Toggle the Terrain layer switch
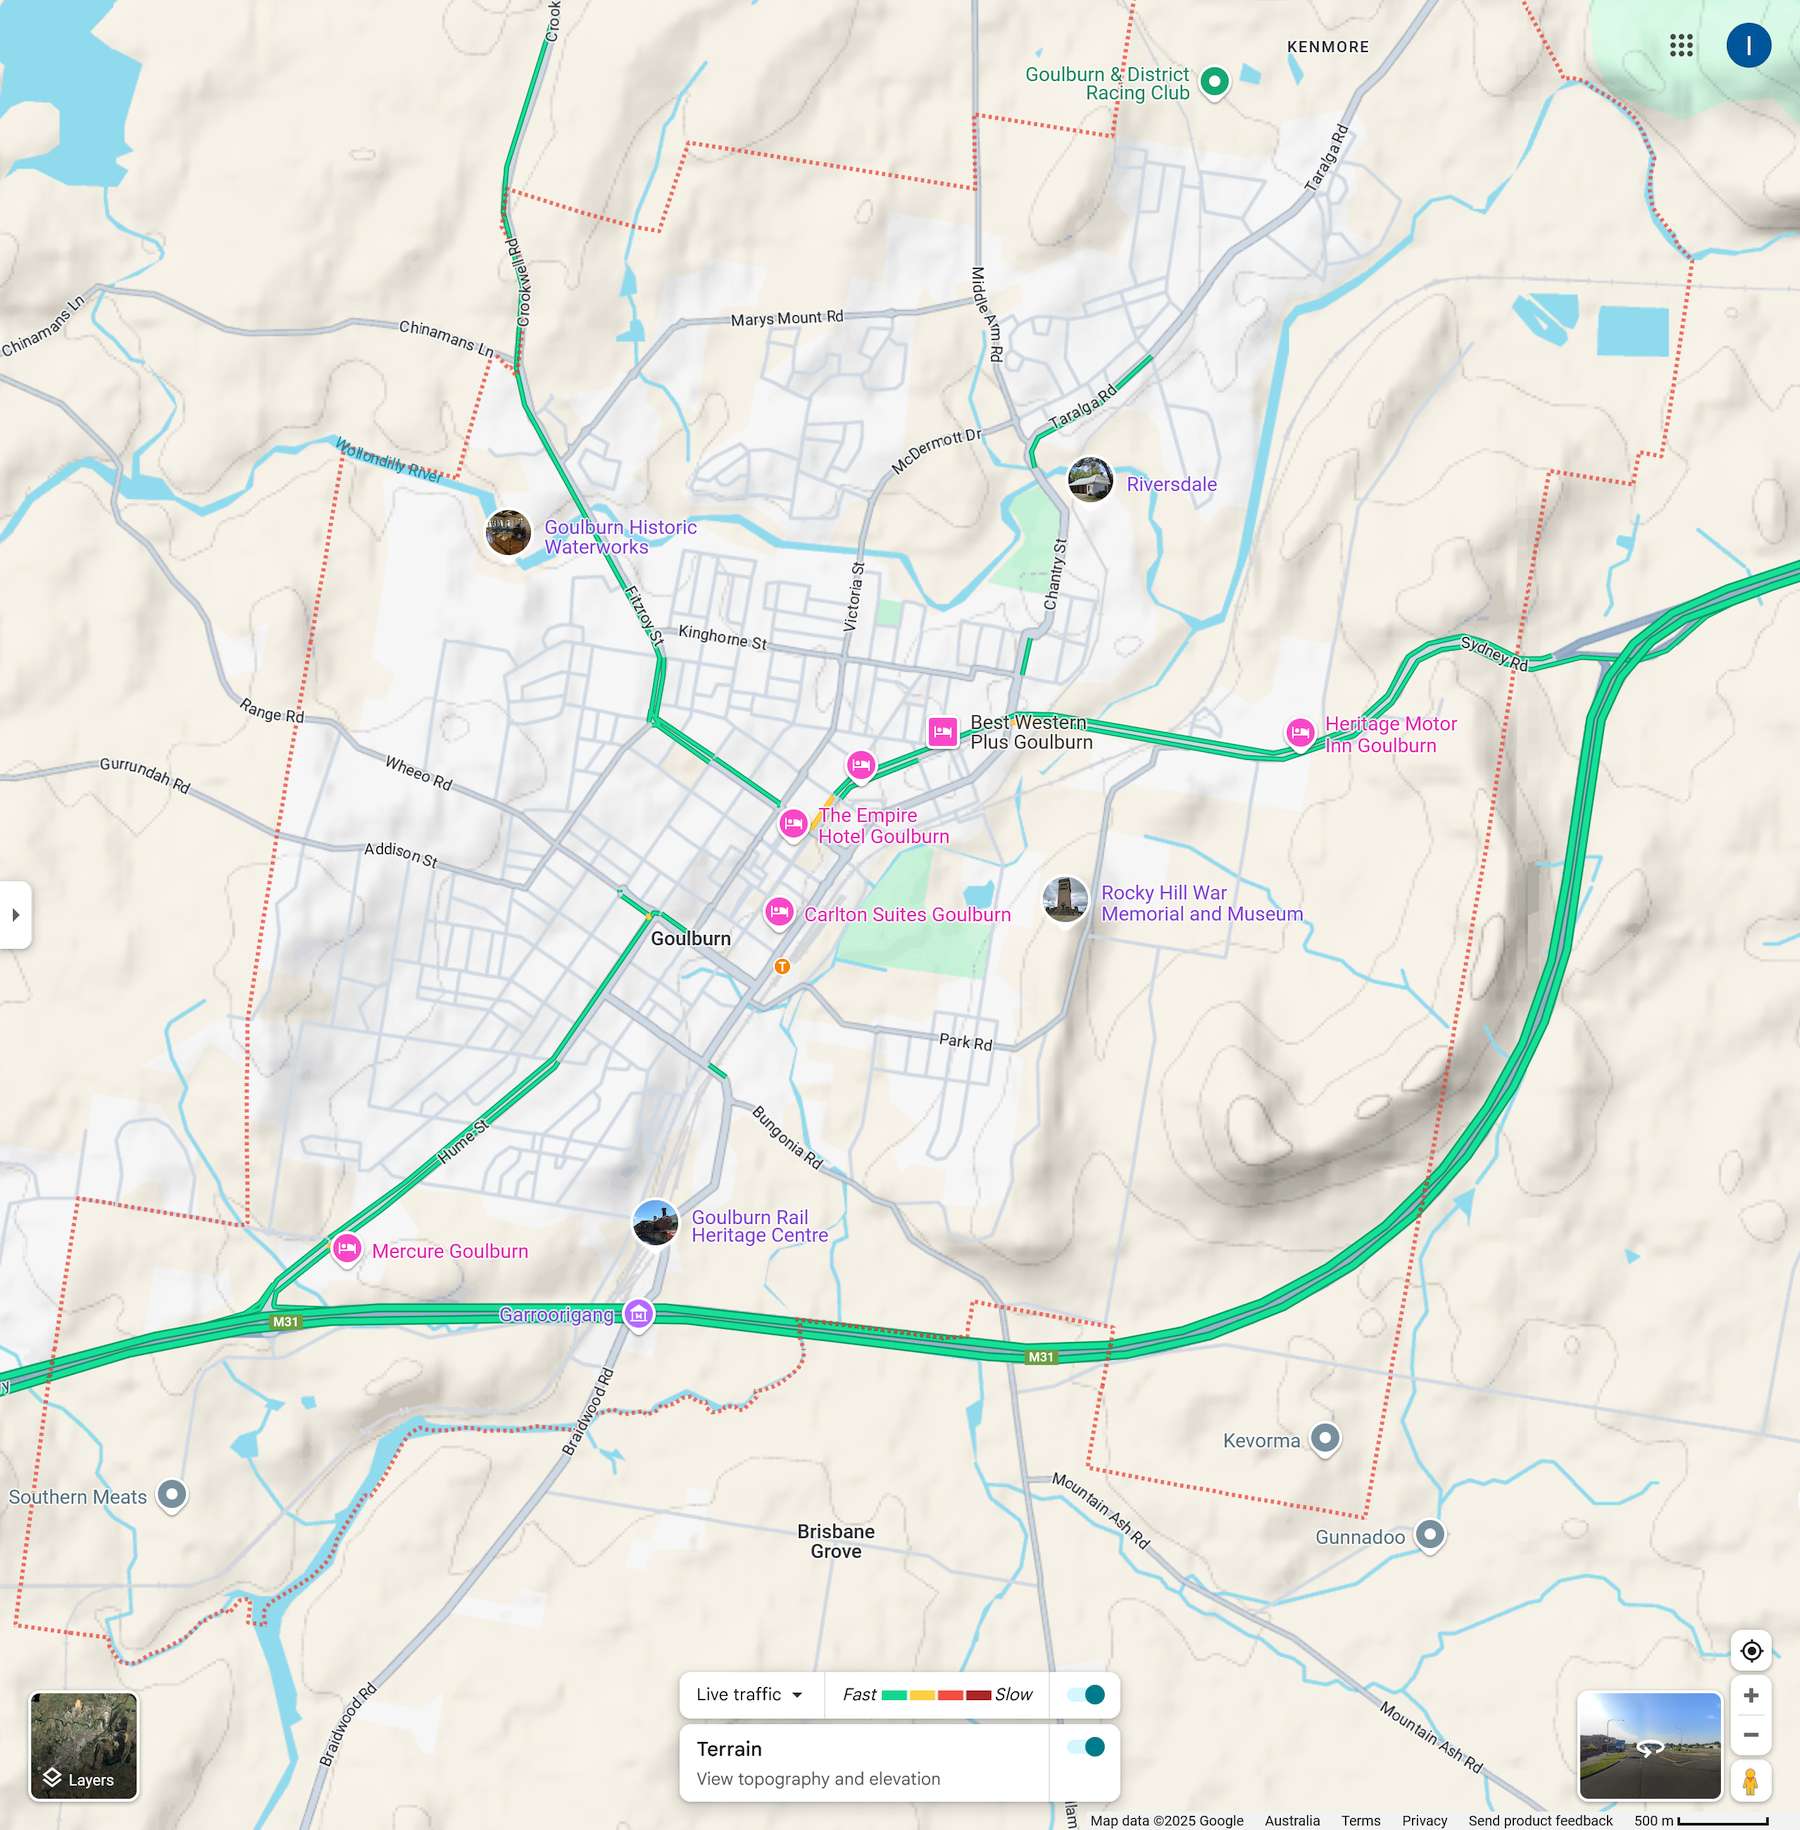 1085,1747
